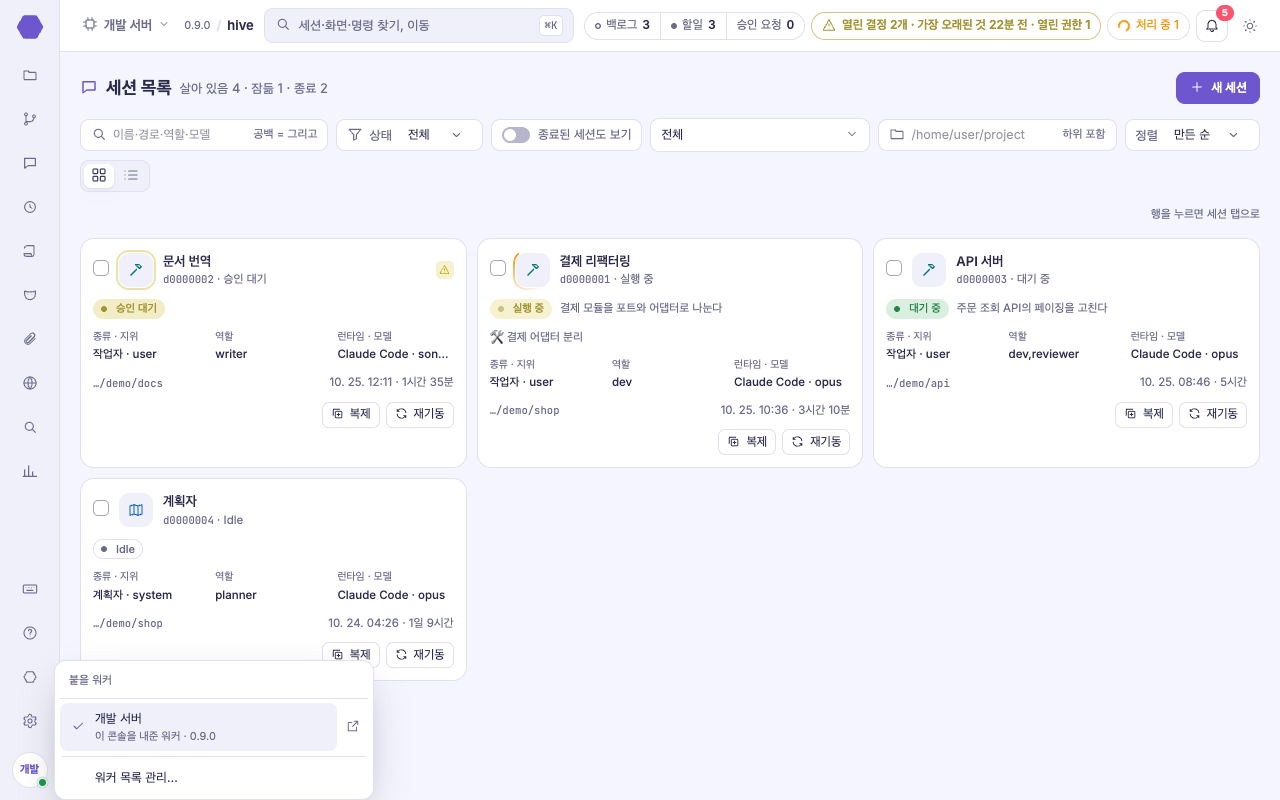Open the 열린 결정 2개 warning pill
This screenshot has width=1280, height=800.
point(956,25)
